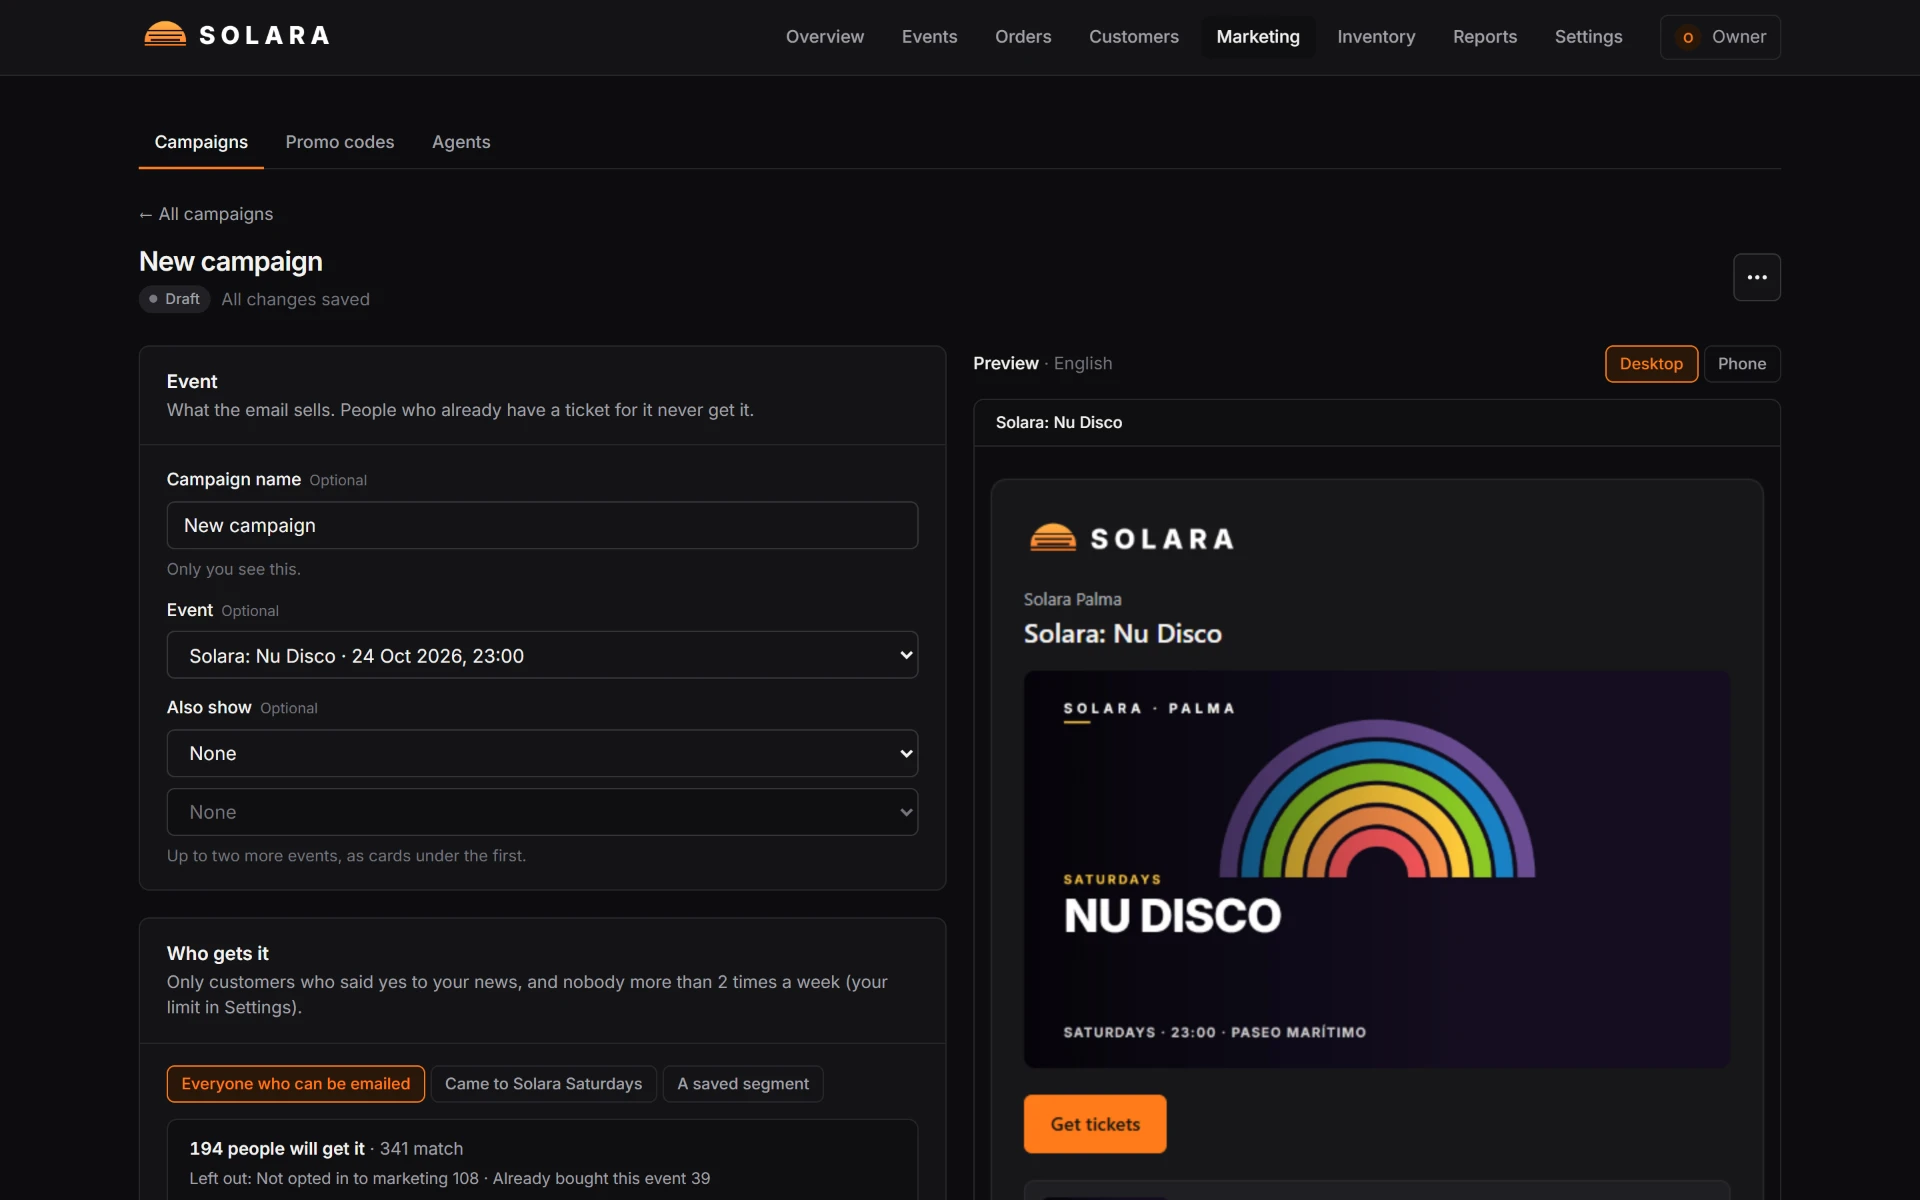Click the 'Solara Palma' venue text in preview

(x=1072, y=599)
